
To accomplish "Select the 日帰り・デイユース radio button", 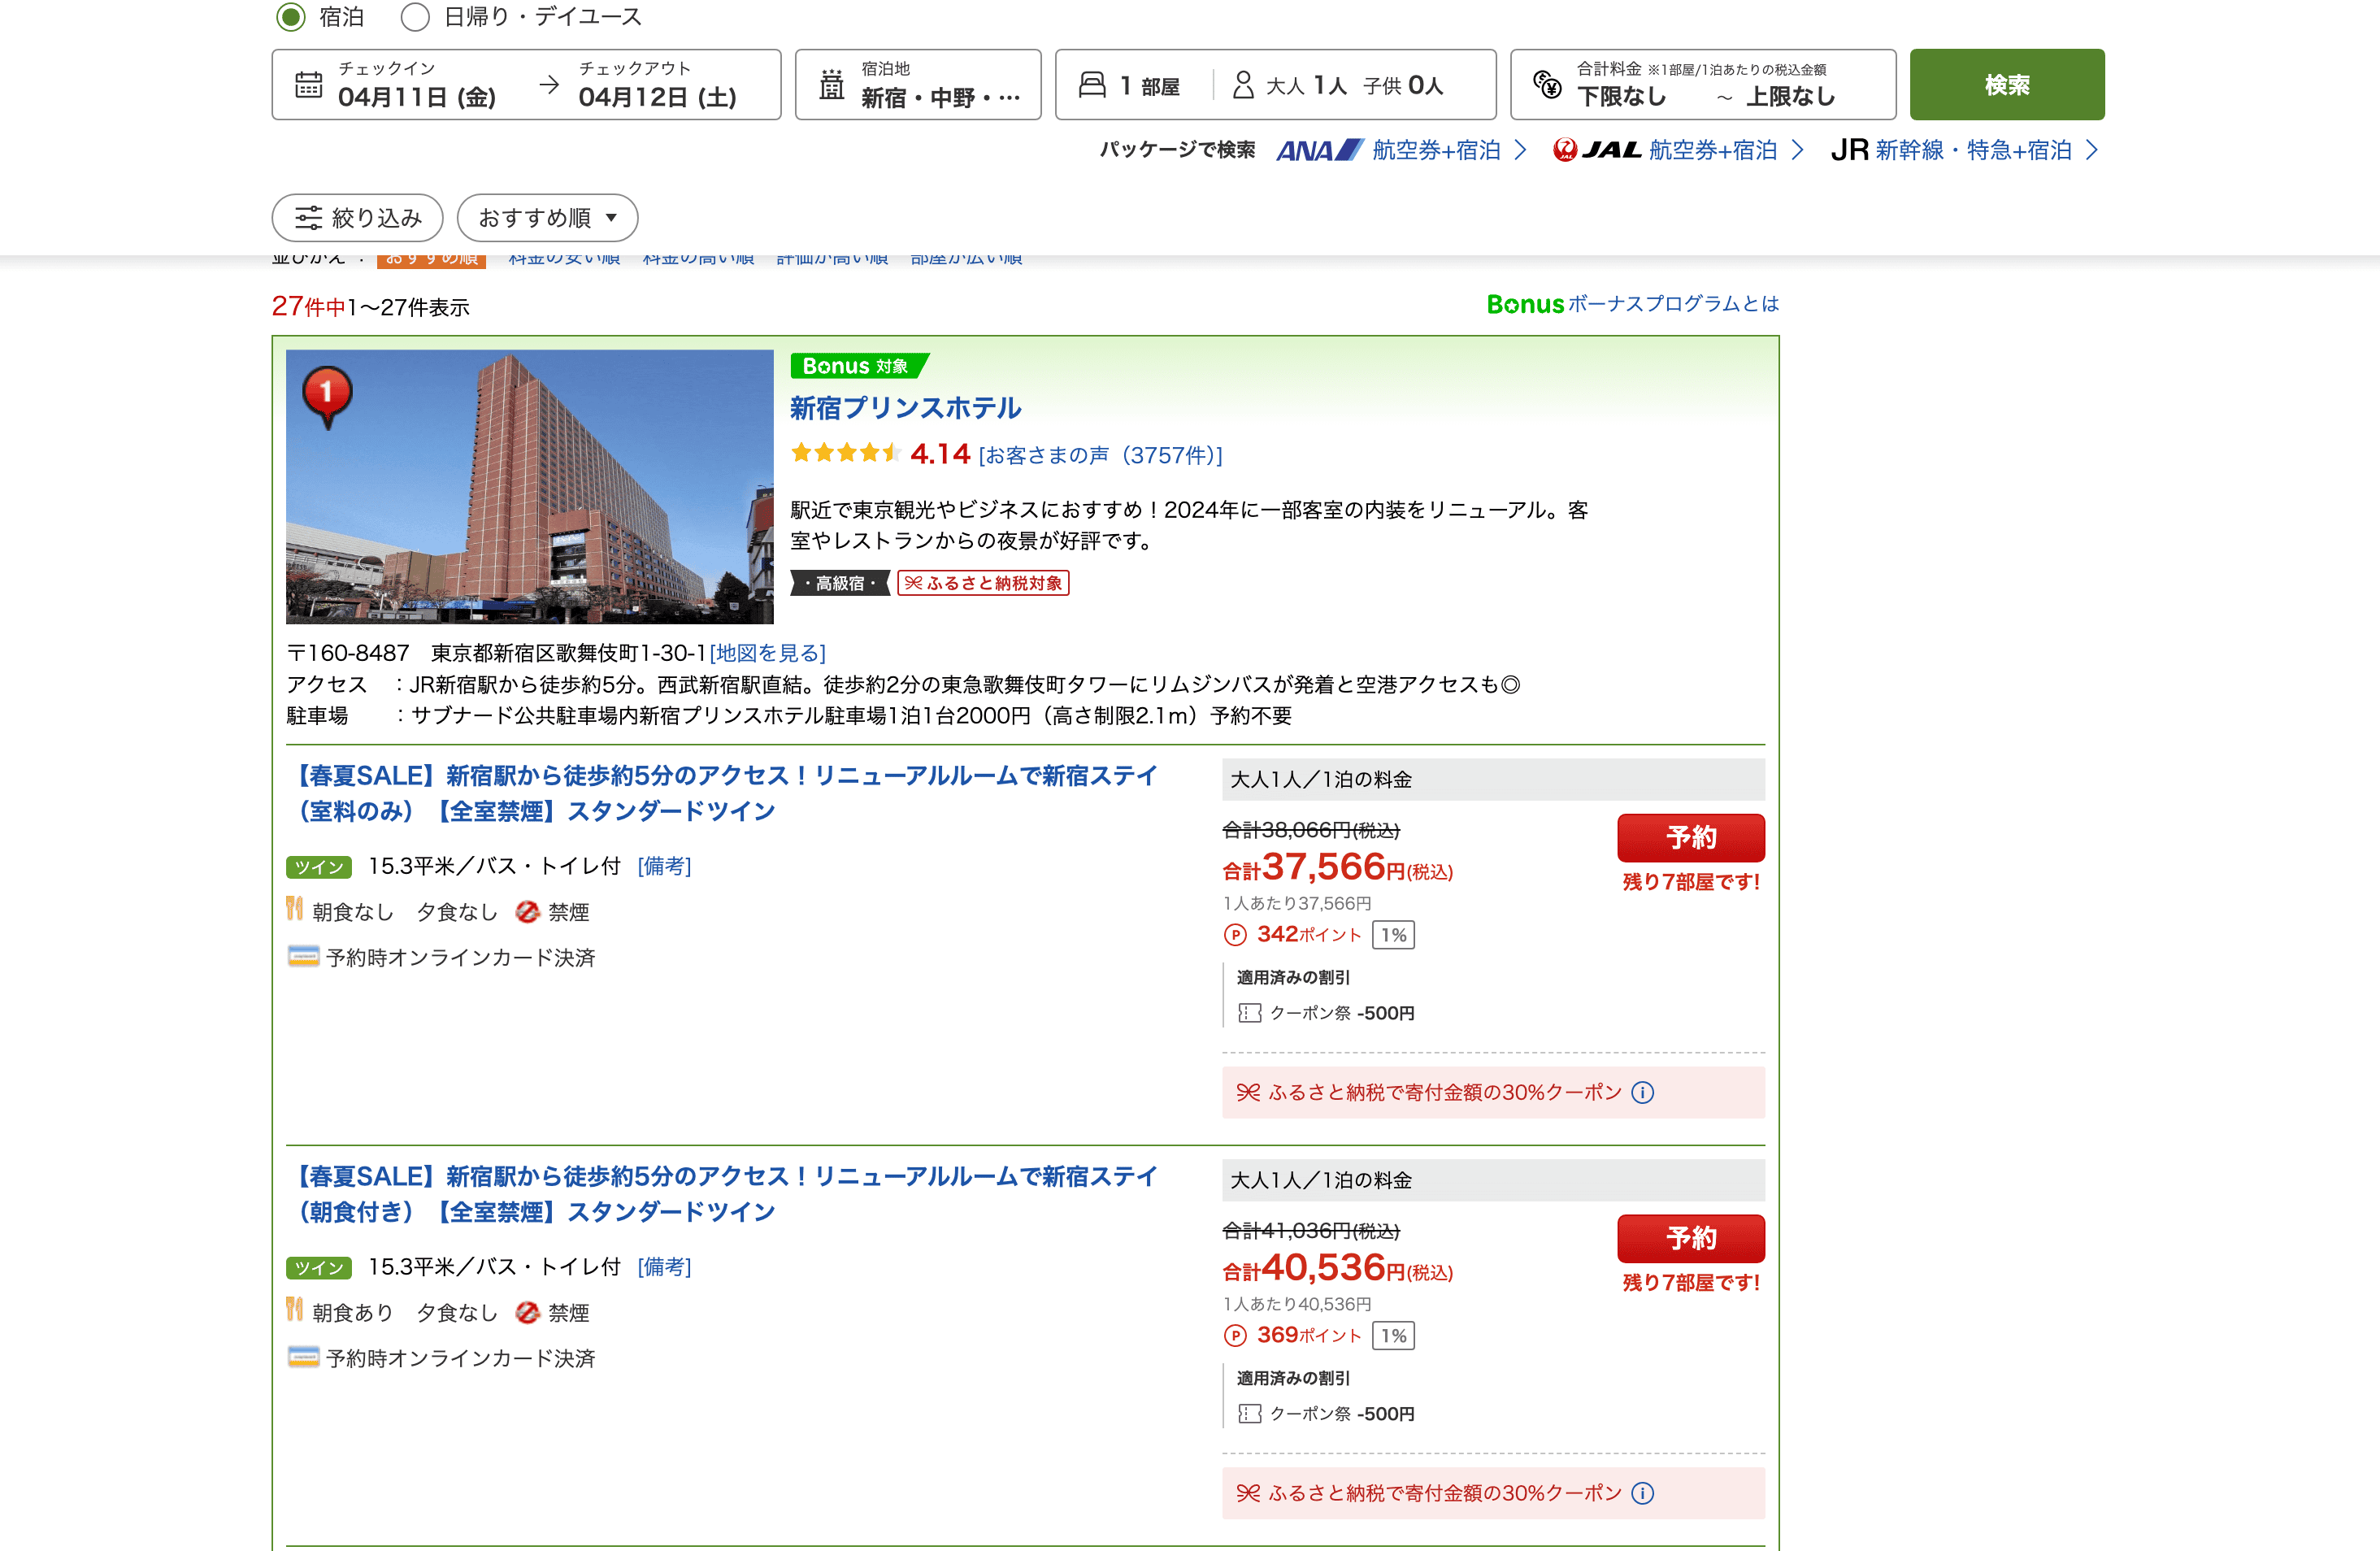I will coord(415,16).
